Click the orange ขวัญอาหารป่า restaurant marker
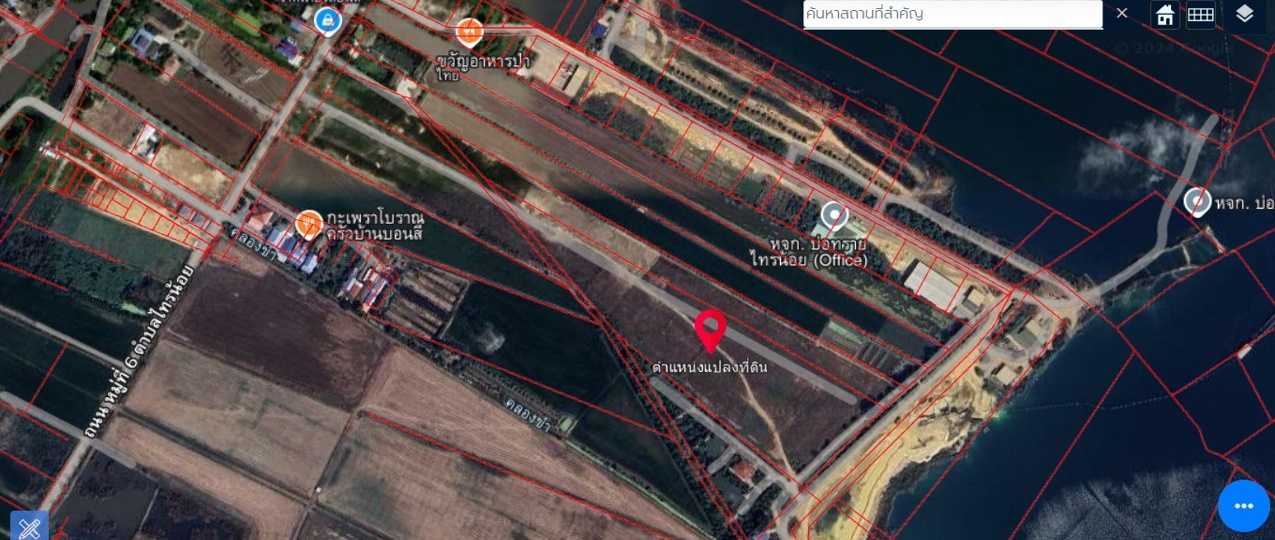Image resolution: width=1275 pixels, height=540 pixels. click(469, 31)
